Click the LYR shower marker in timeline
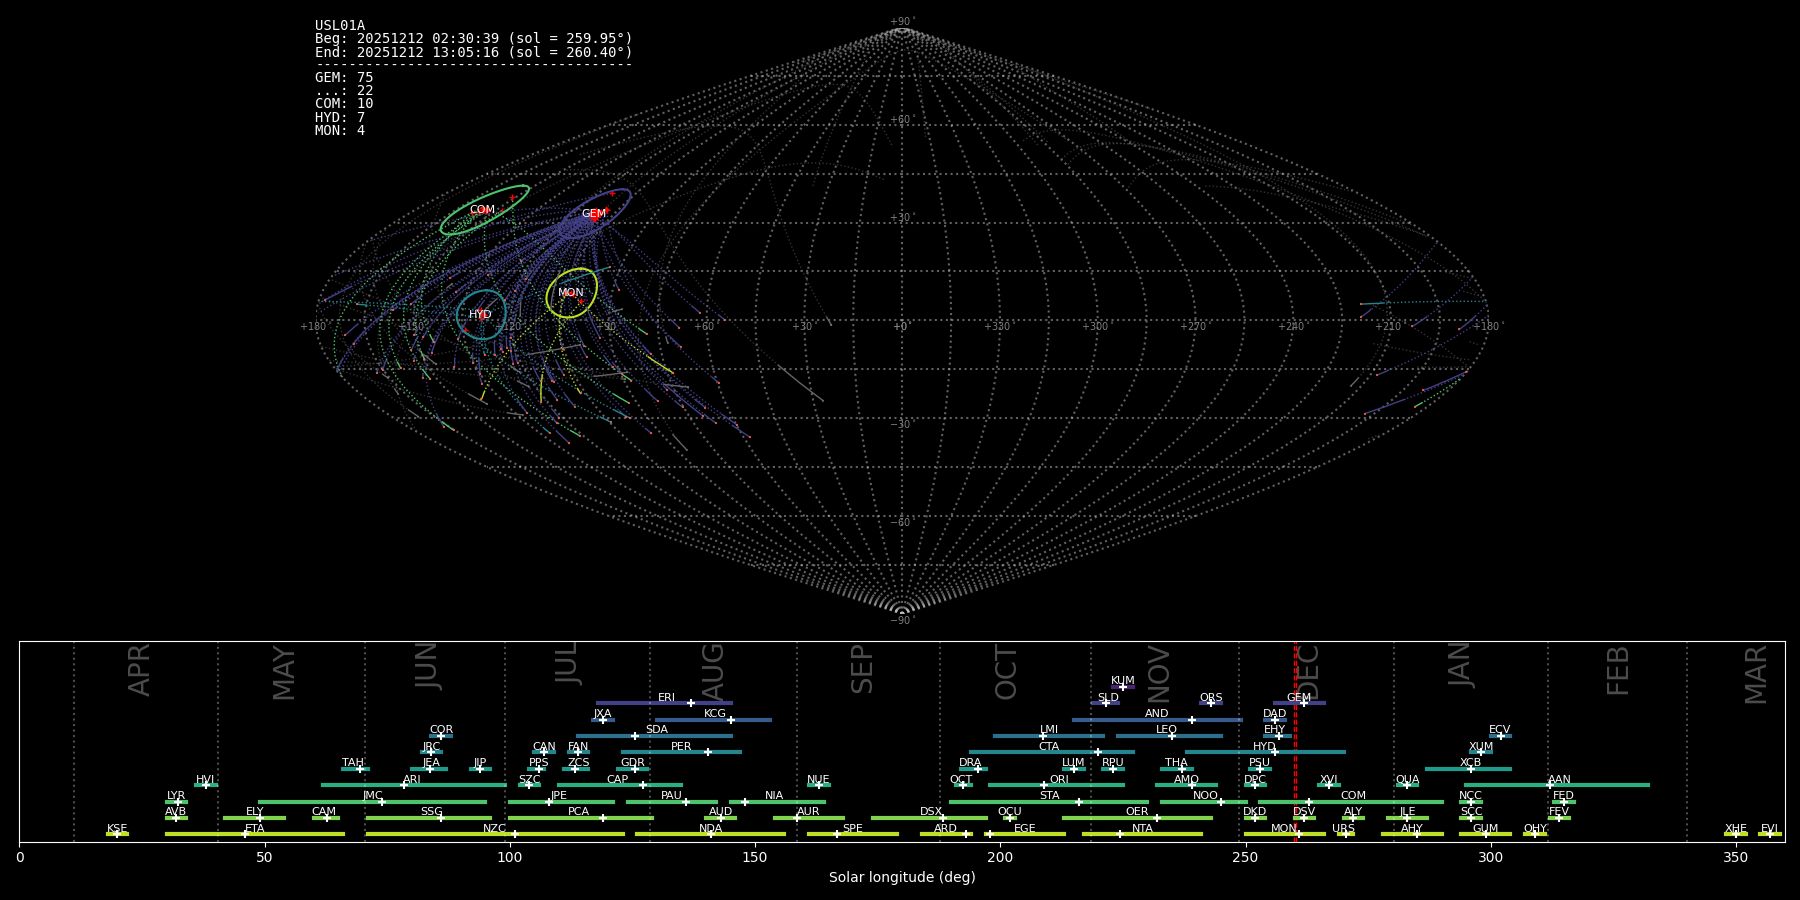Viewport: 1800px width, 900px height. pyautogui.click(x=178, y=802)
